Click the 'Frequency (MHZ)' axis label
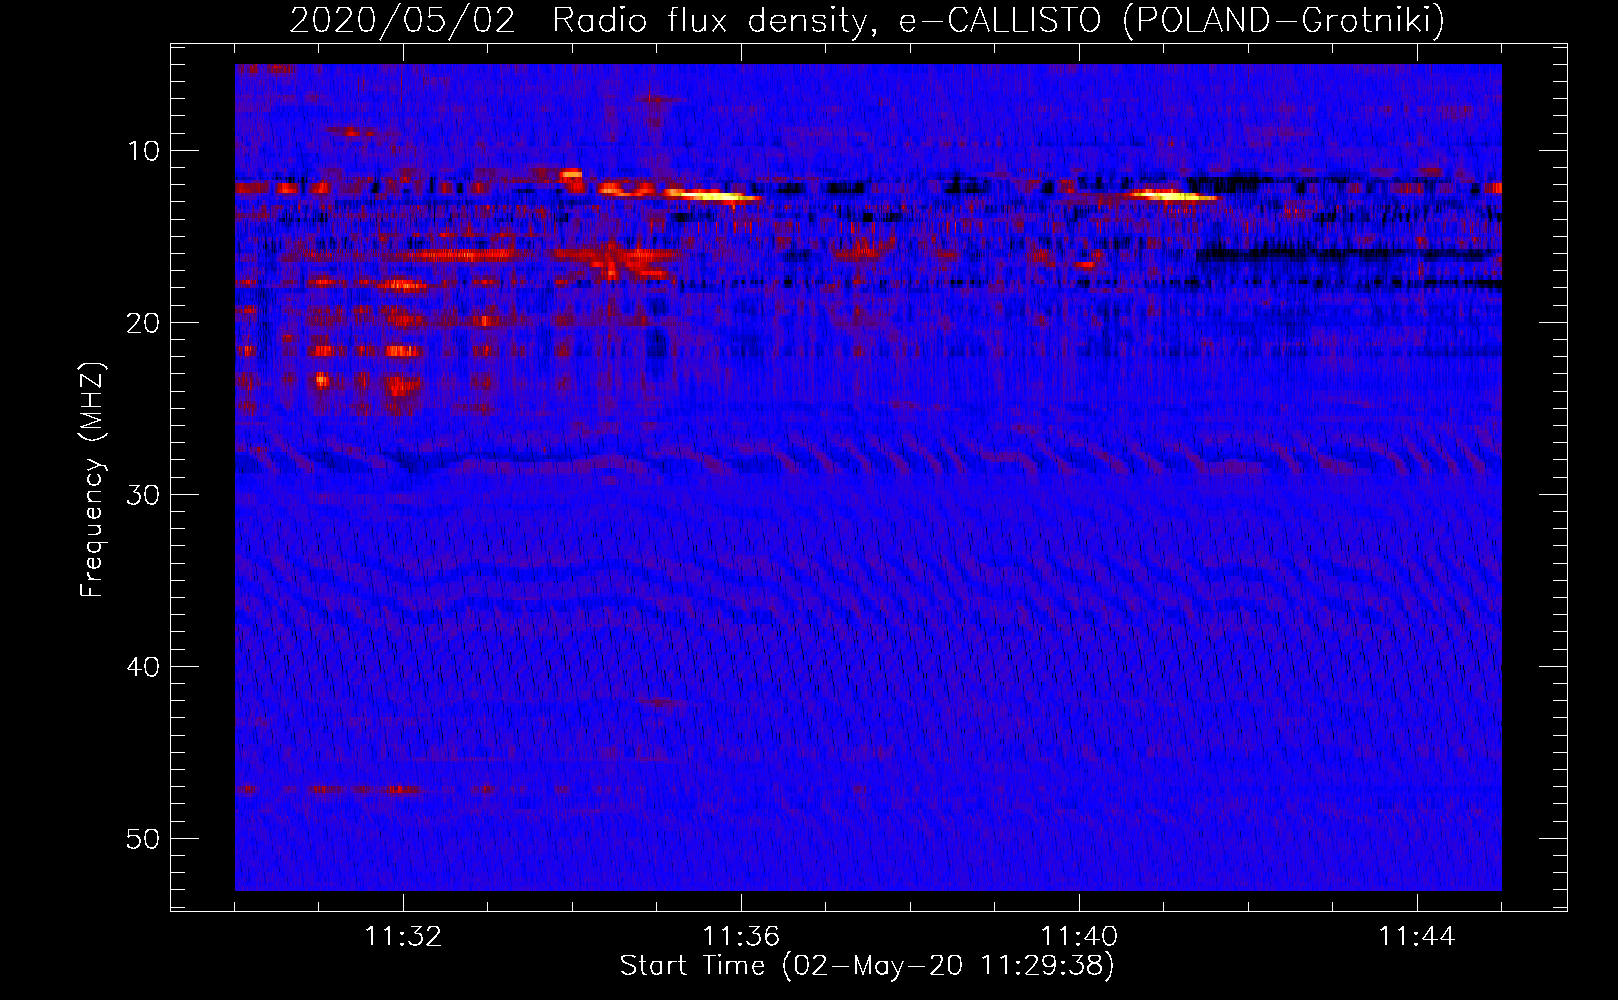The width and height of the screenshot is (1618, 1000). [92, 480]
